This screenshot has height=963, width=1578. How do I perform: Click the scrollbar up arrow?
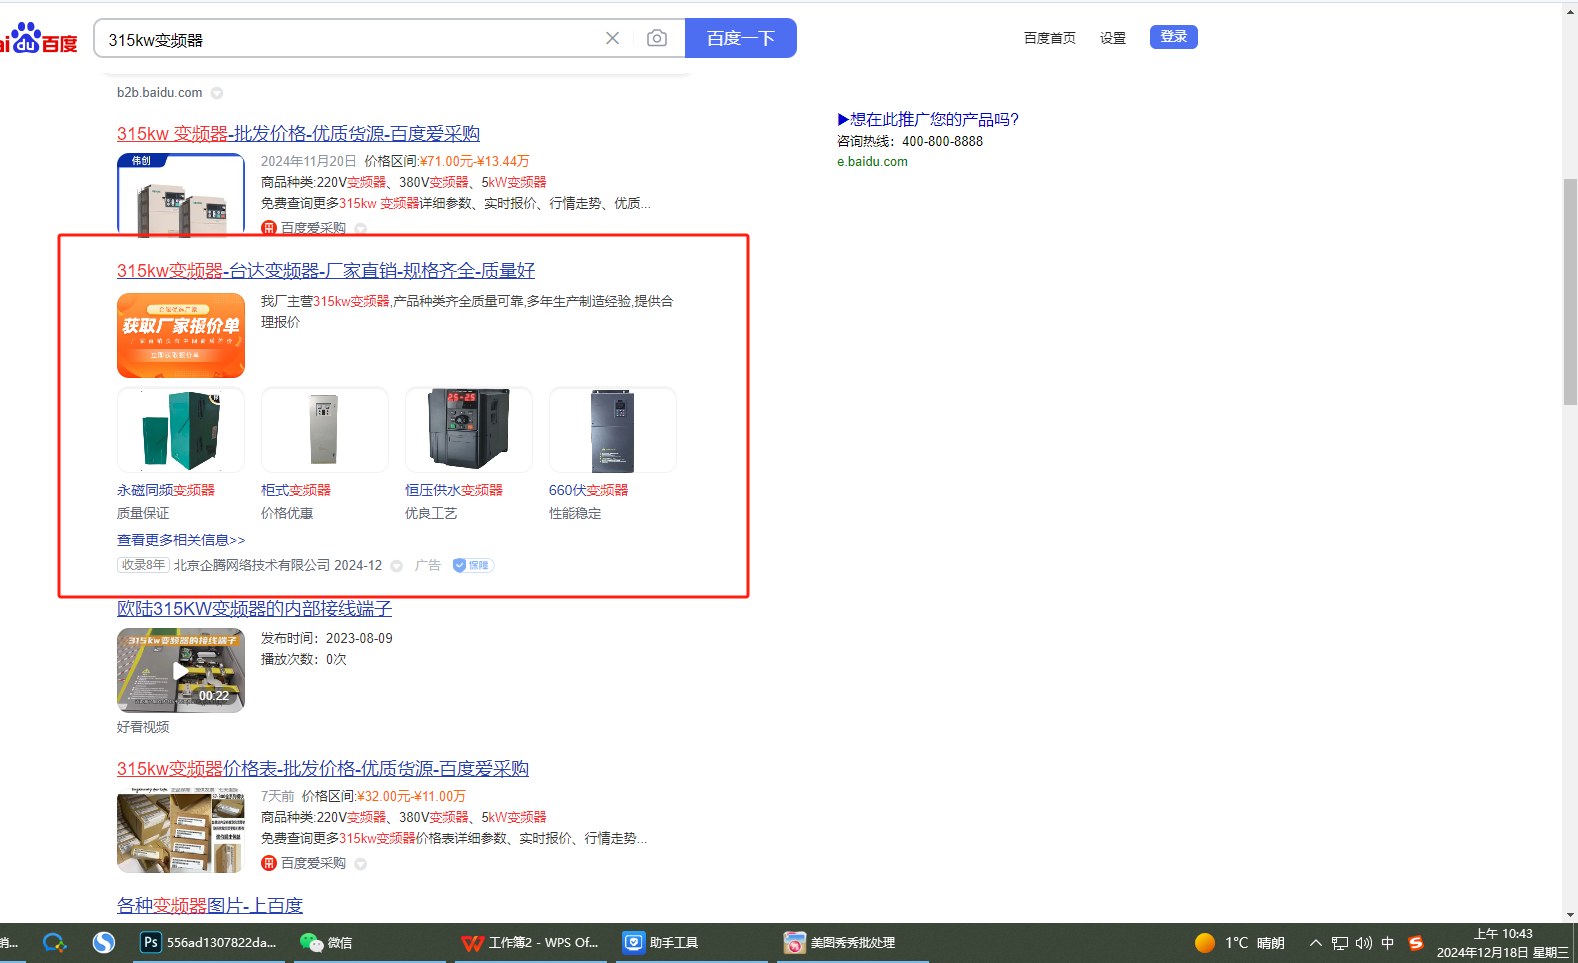(x=1570, y=10)
